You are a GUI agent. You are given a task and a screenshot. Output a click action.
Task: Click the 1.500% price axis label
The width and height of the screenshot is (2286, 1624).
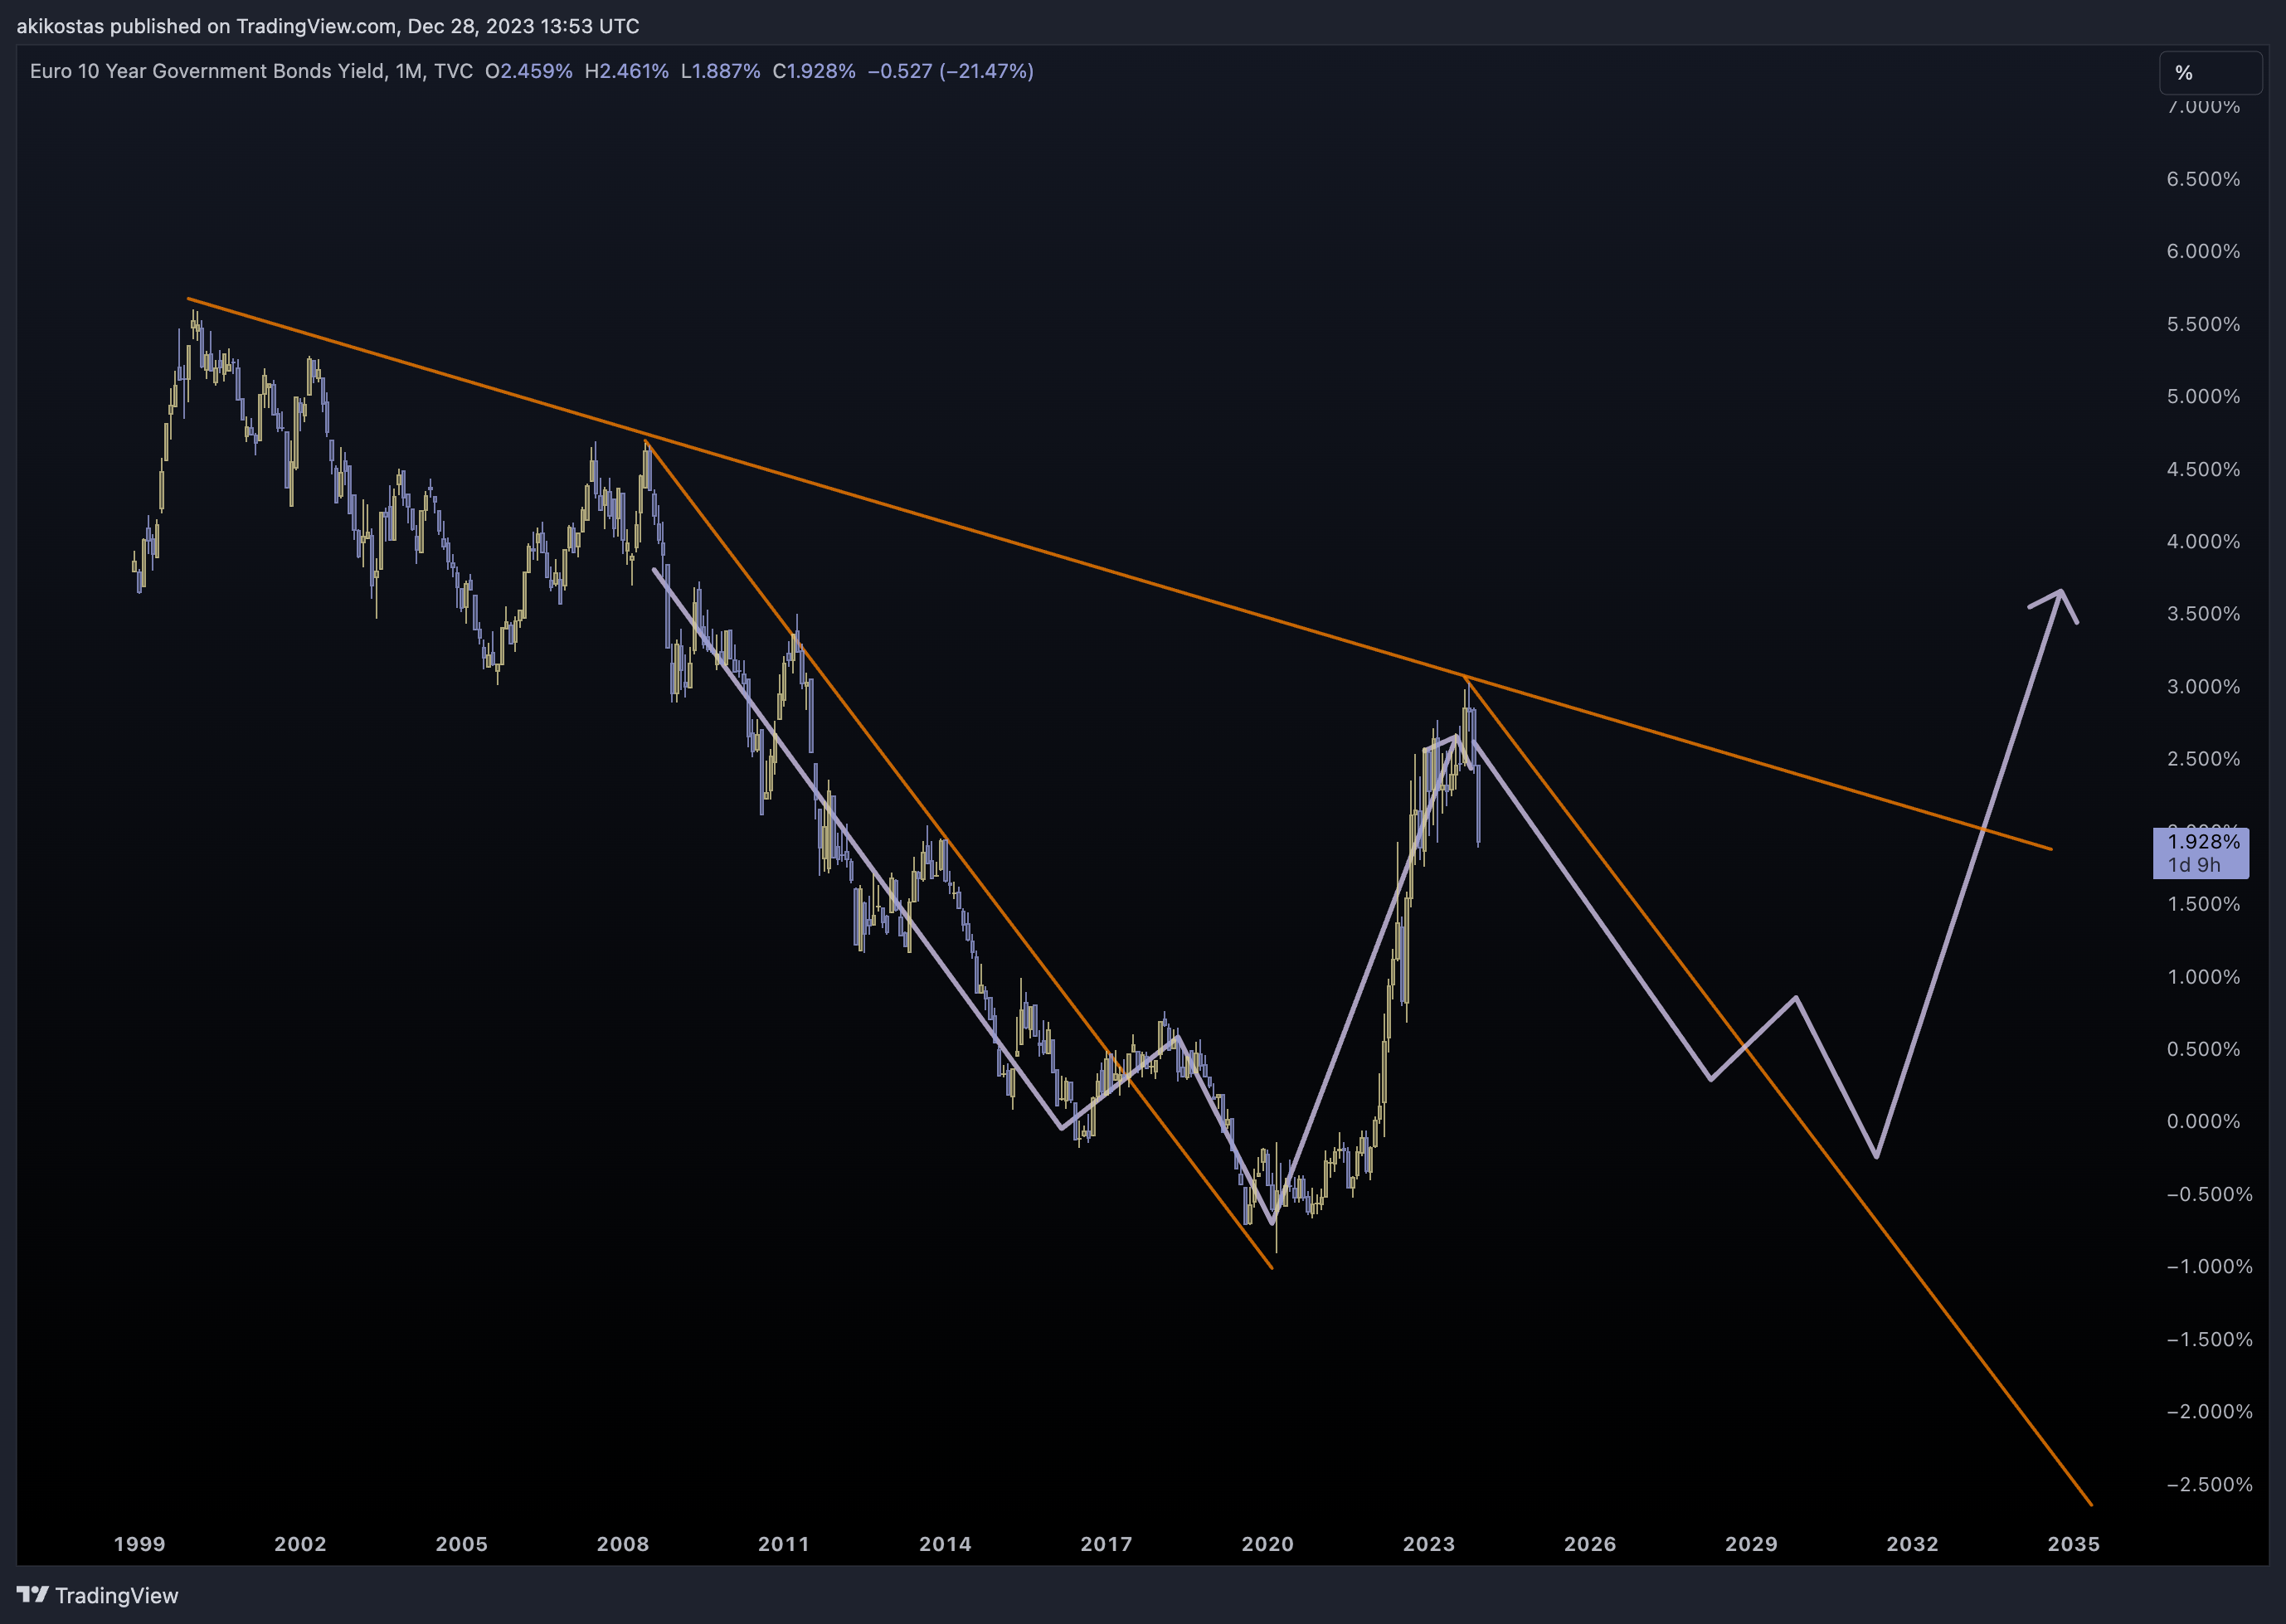point(2204,904)
